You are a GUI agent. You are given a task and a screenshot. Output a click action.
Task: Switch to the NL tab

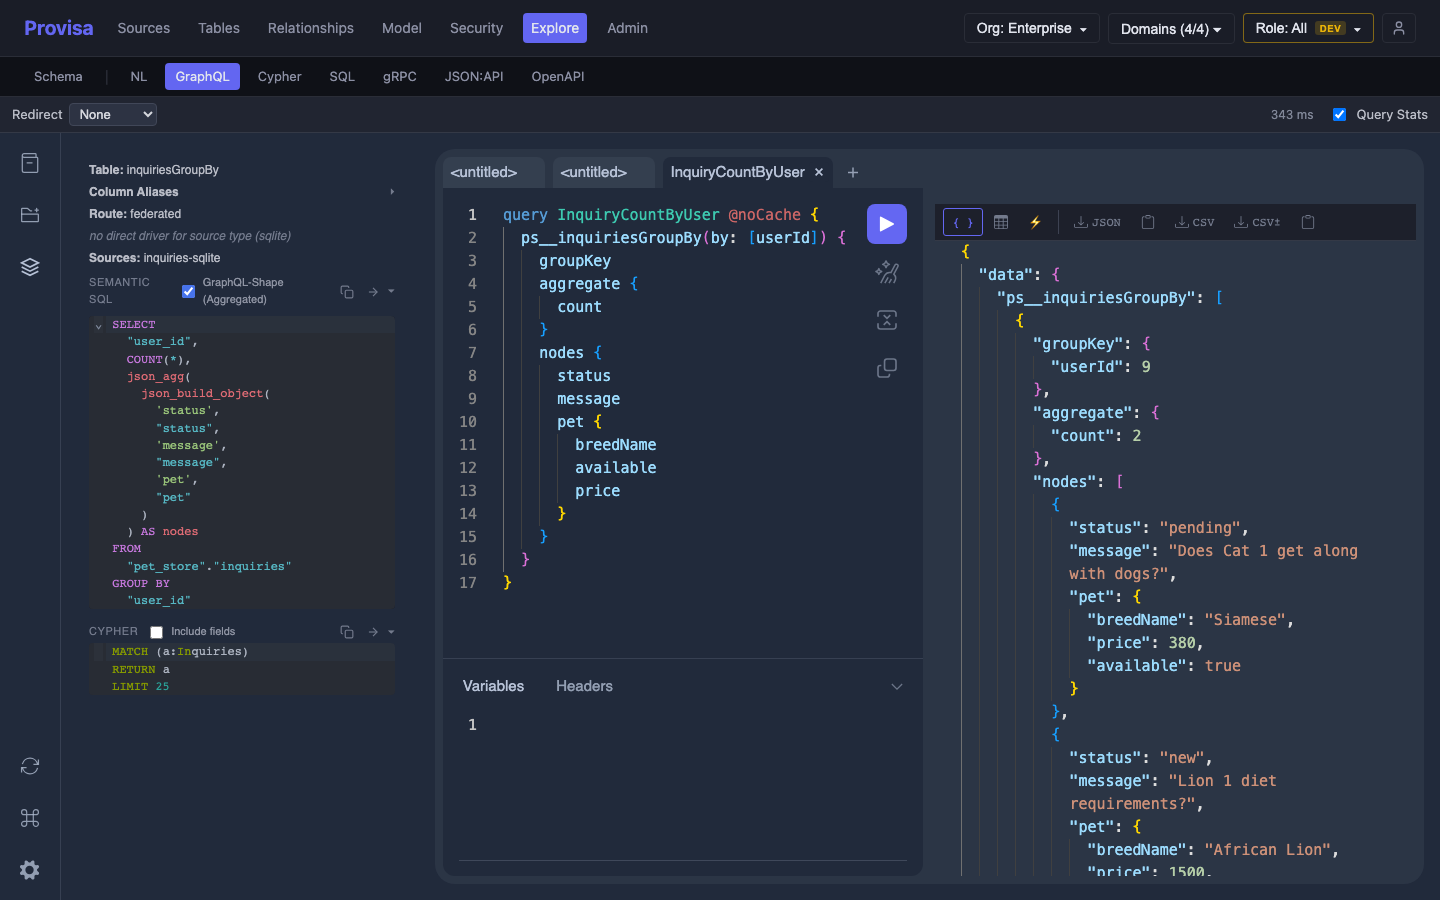(x=139, y=76)
